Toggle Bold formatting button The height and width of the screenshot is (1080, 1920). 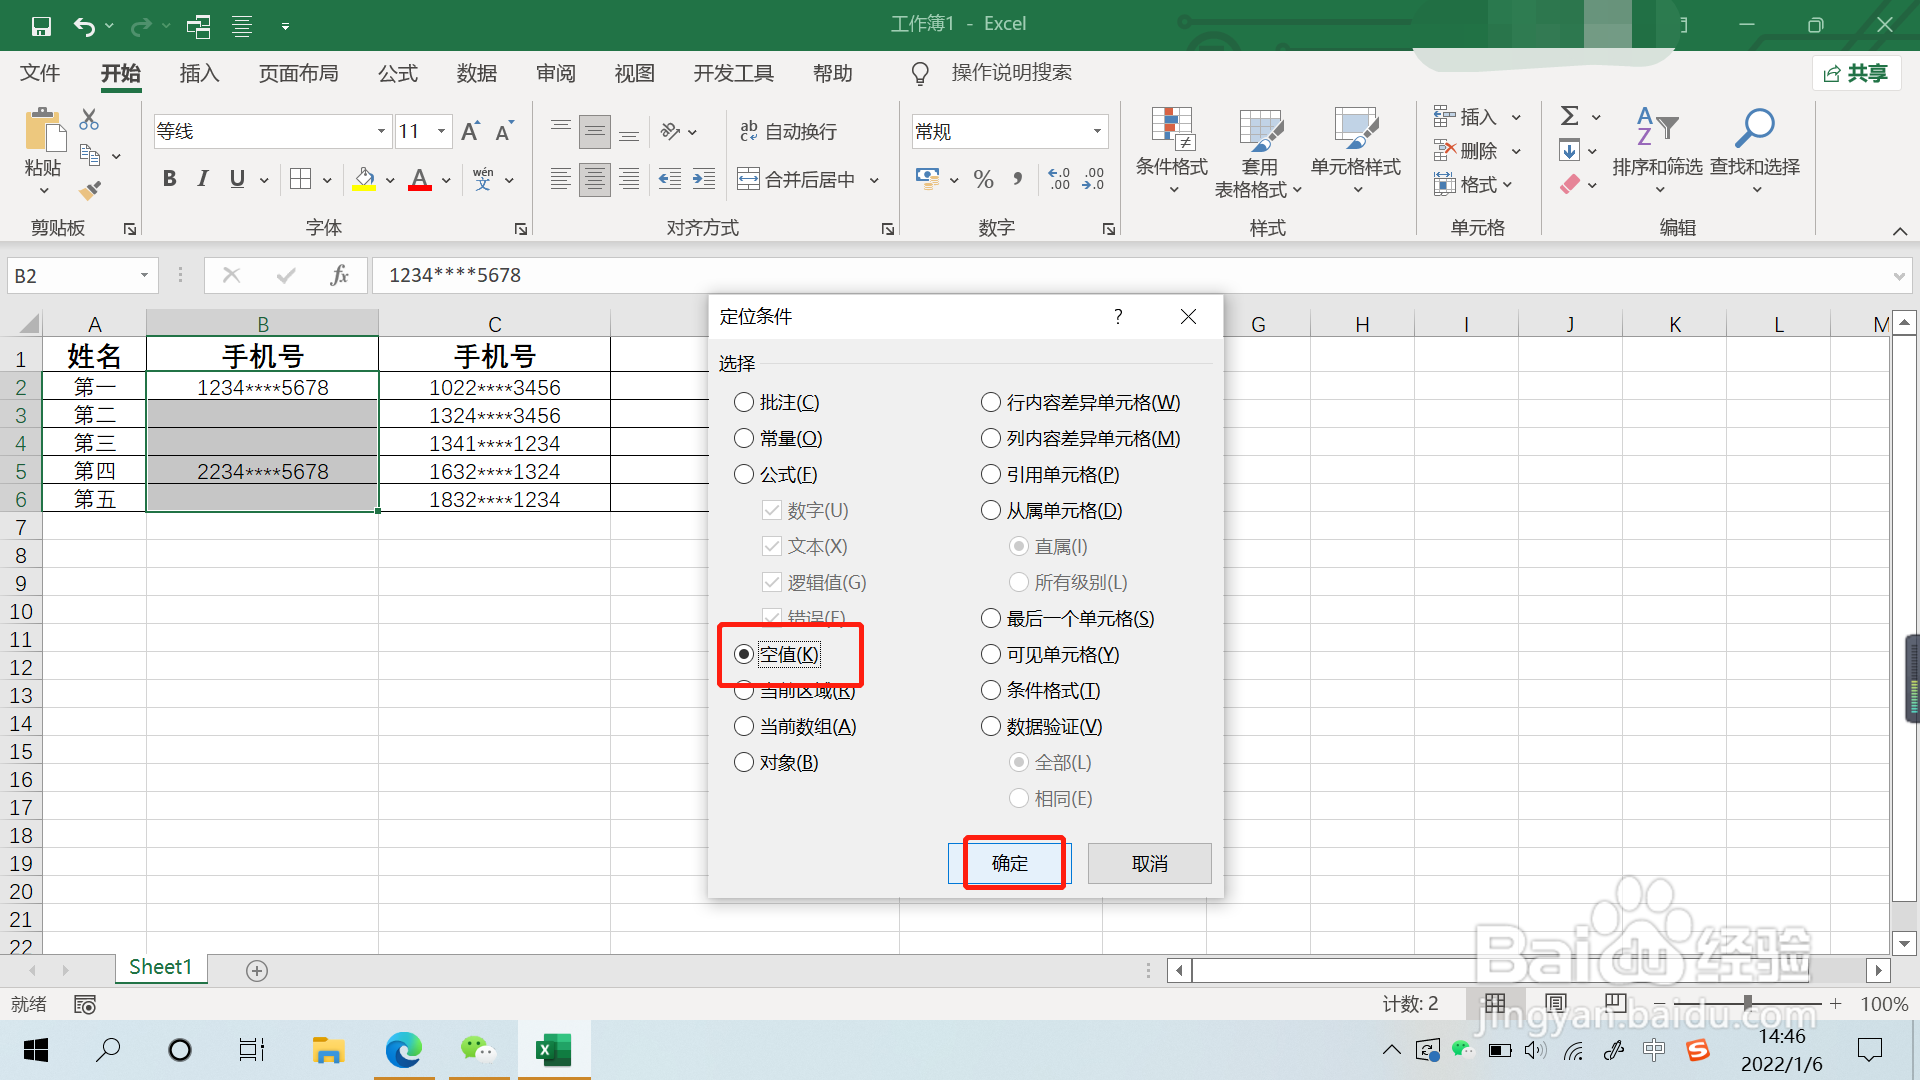pyautogui.click(x=169, y=179)
